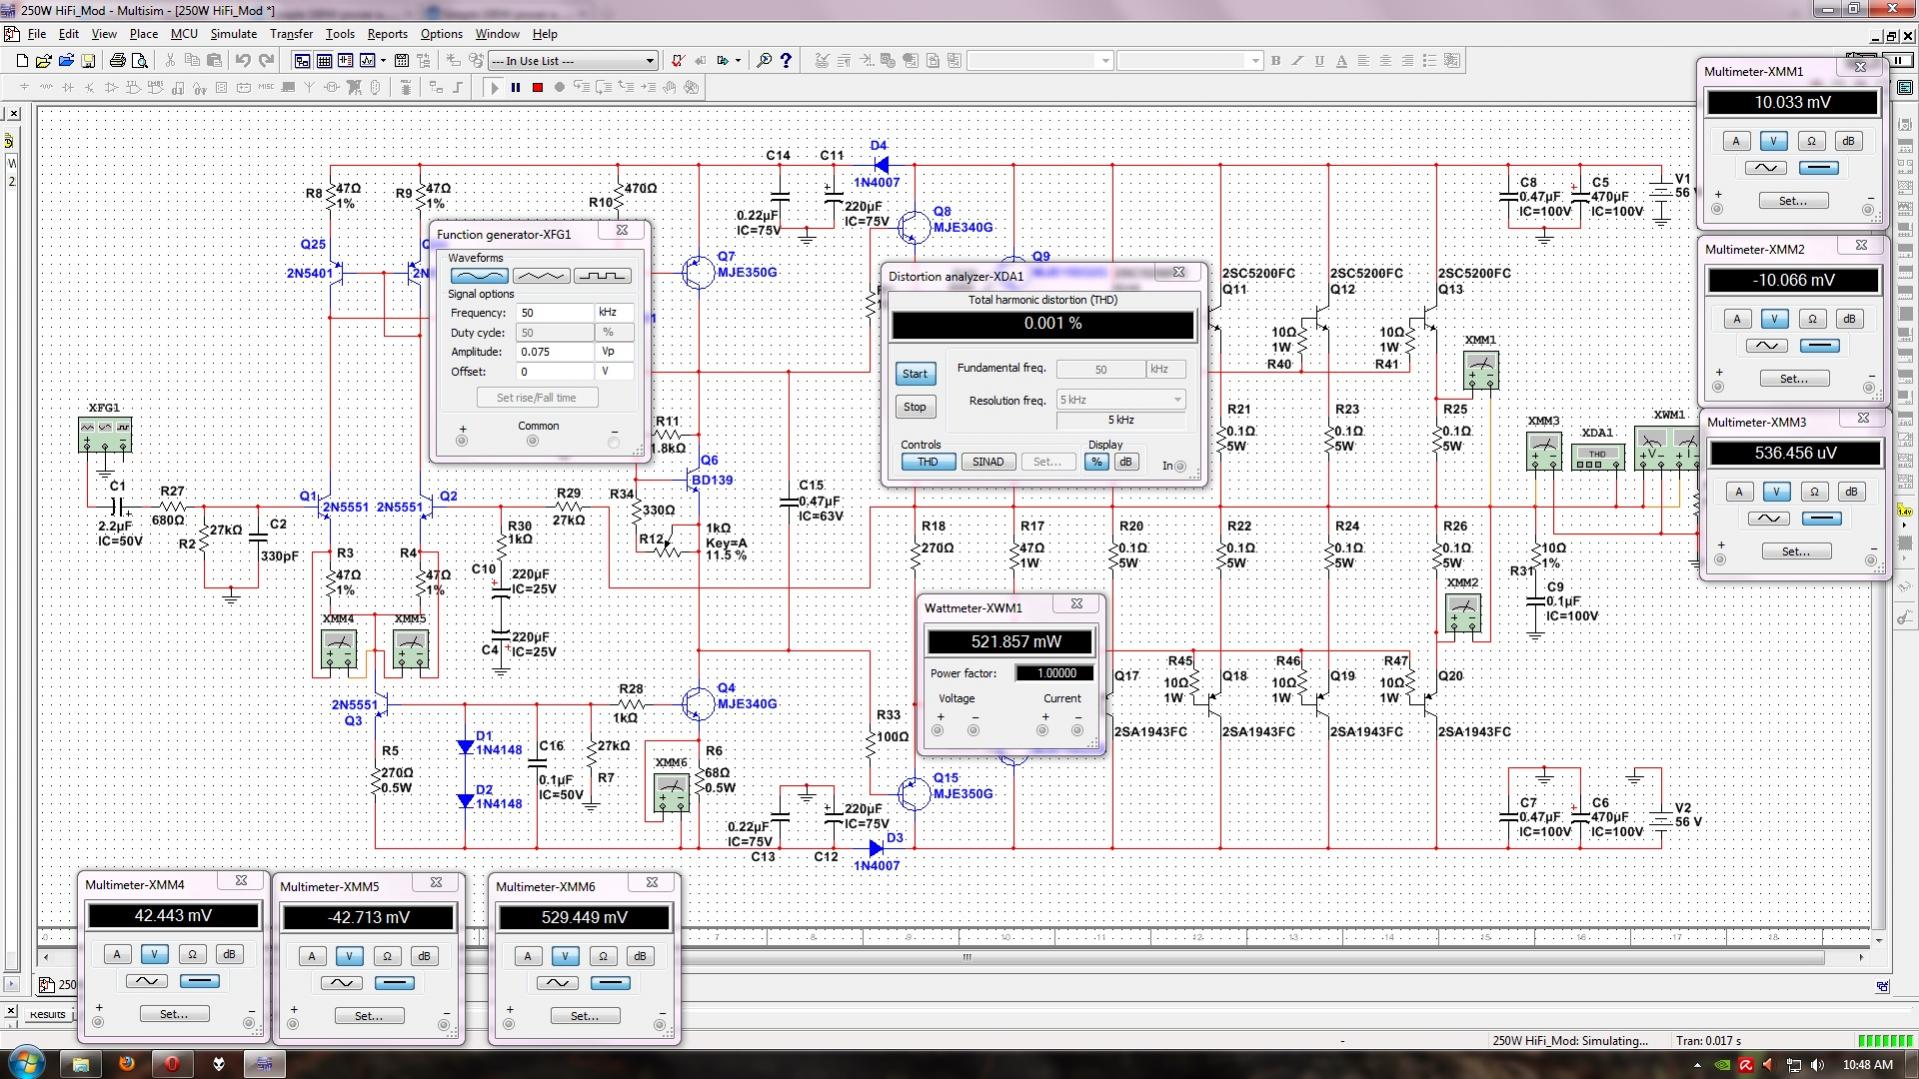Open the Simulate menu
This screenshot has width=1919, height=1079.
pyautogui.click(x=233, y=34)
